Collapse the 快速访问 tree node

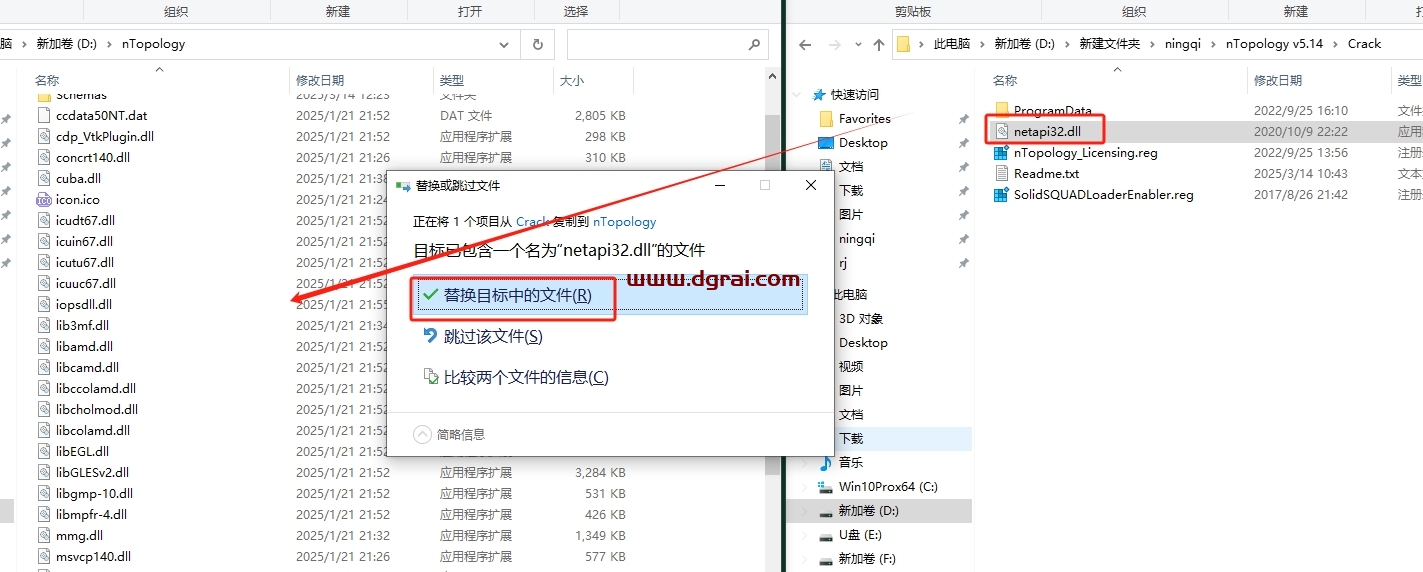tap(797, 94)
